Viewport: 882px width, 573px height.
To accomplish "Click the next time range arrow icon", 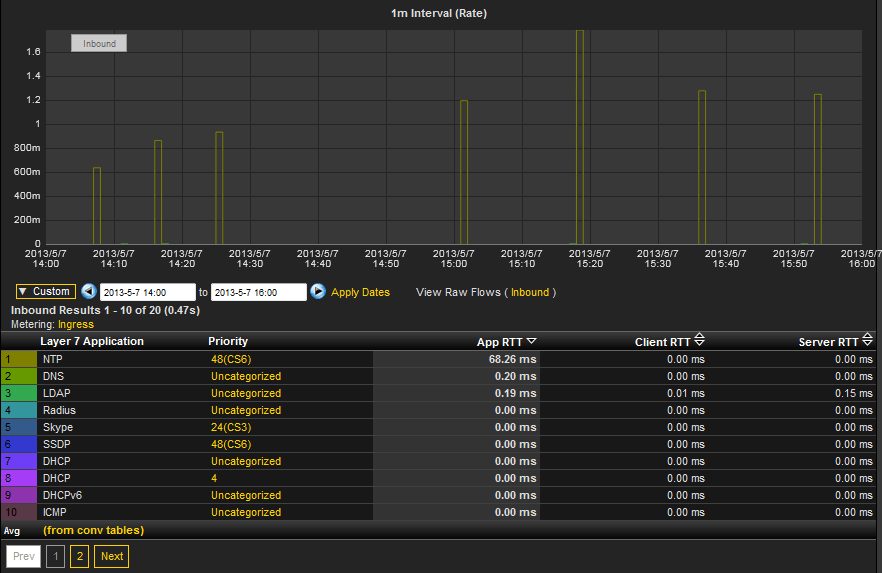I will [318, 291].
